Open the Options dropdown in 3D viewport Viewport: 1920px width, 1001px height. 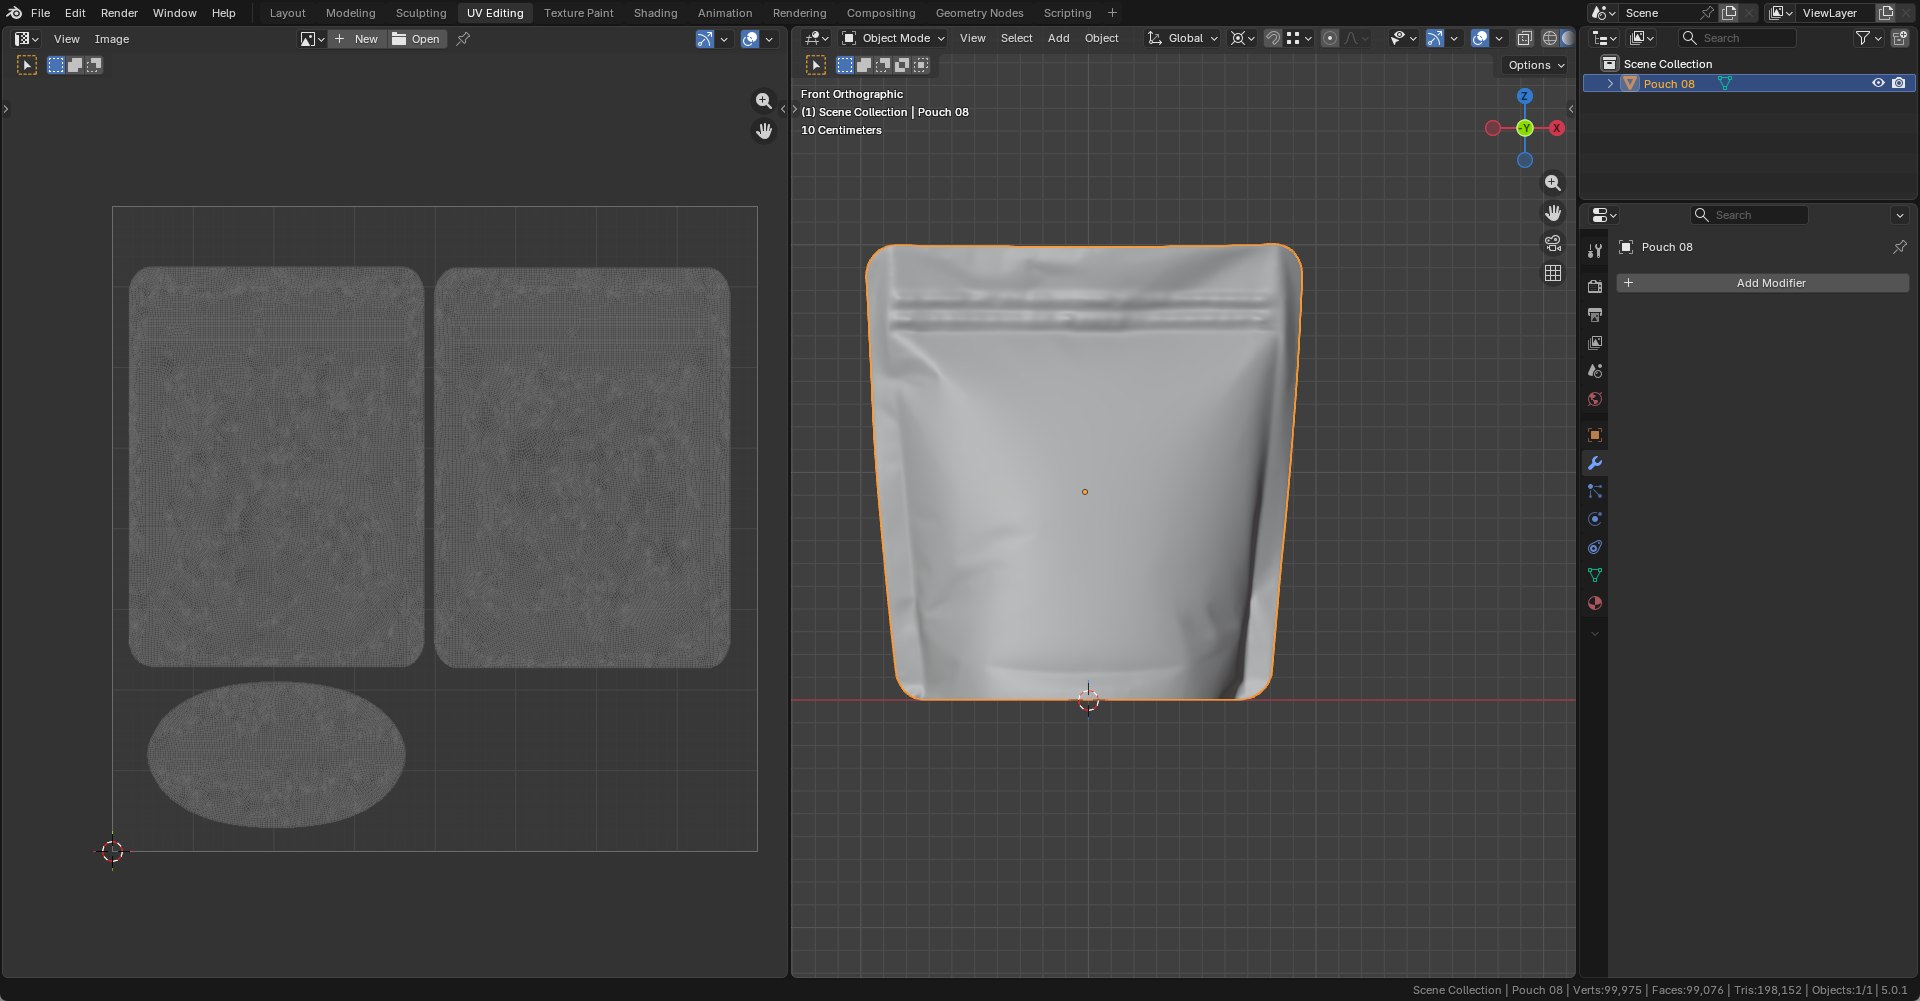(x=1536, y=65)
